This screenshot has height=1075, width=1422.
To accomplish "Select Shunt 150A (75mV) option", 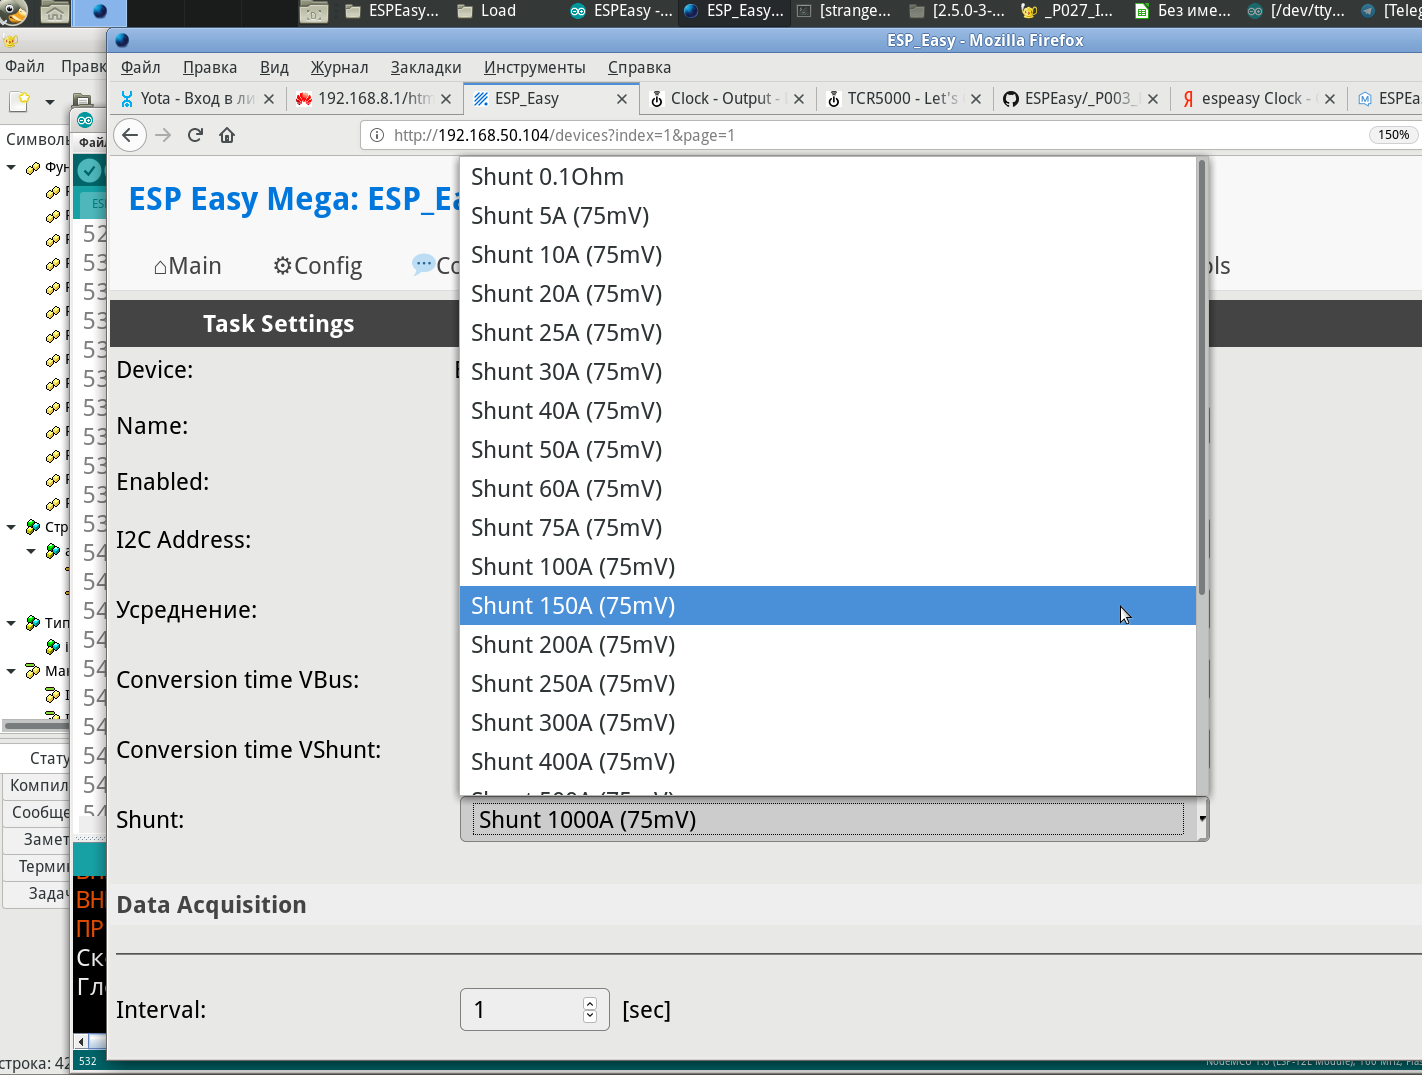I will tap(573, 606).
